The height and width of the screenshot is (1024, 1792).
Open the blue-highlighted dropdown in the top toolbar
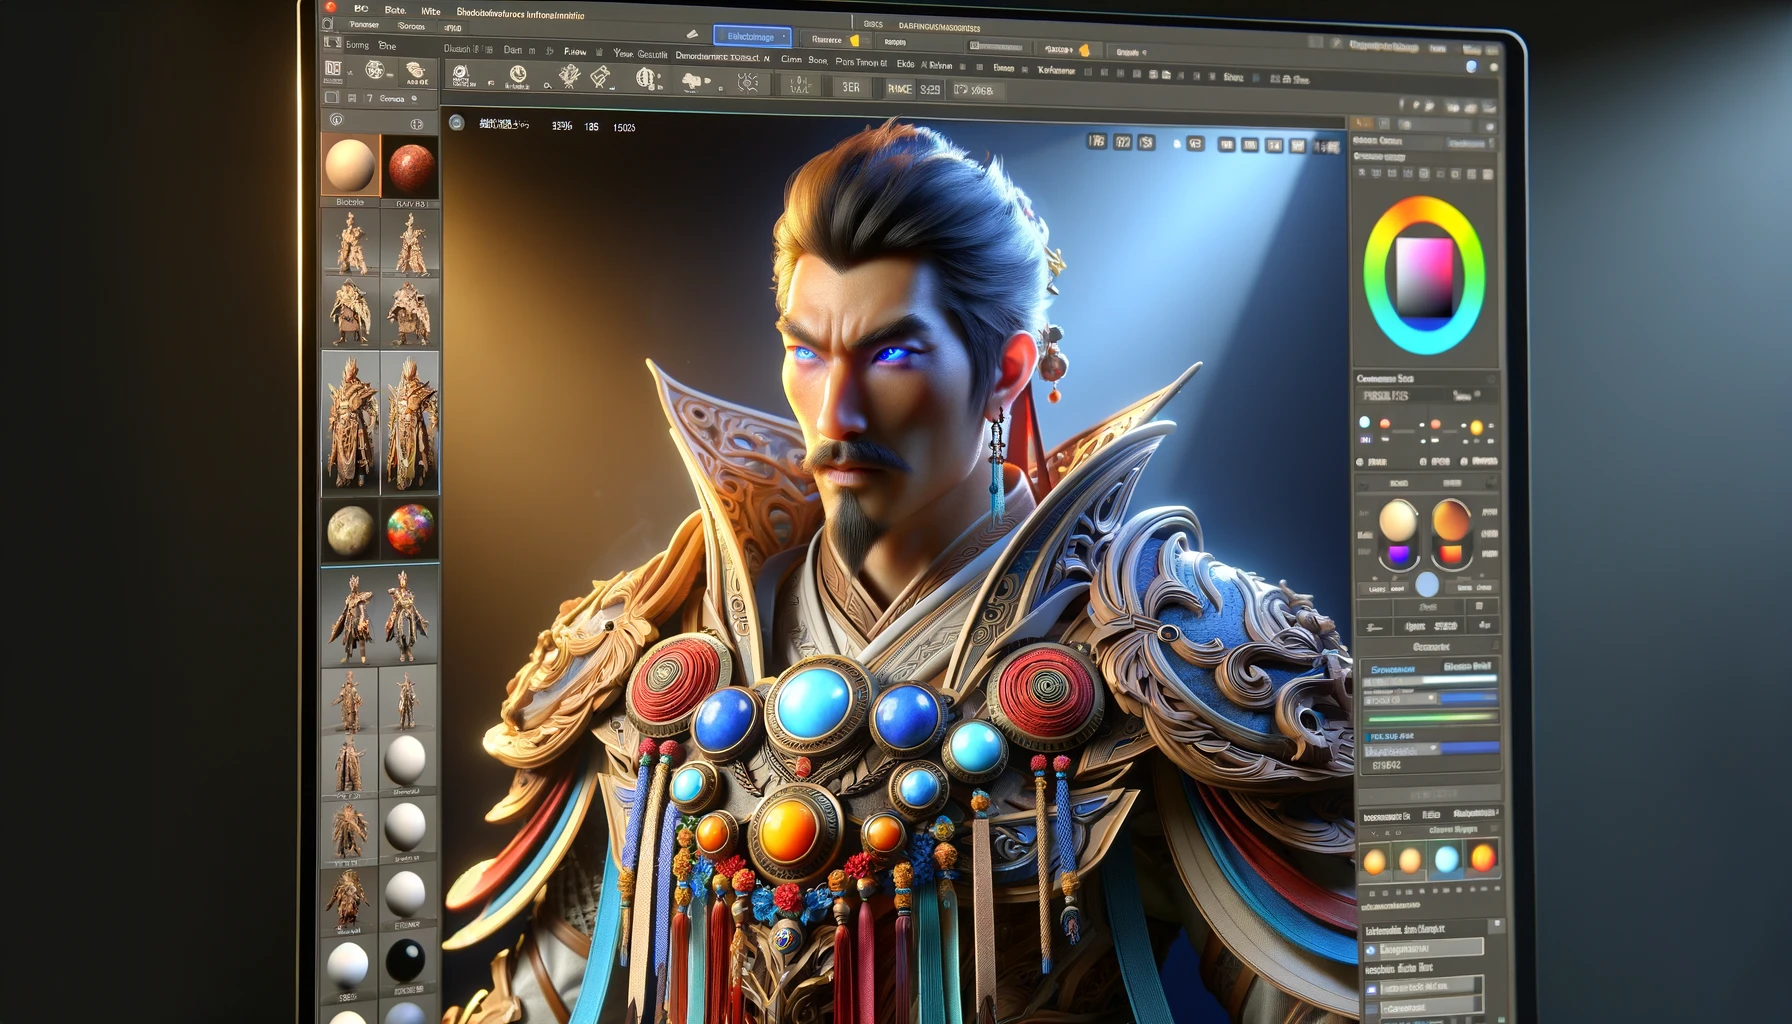[x=752, y=37]
